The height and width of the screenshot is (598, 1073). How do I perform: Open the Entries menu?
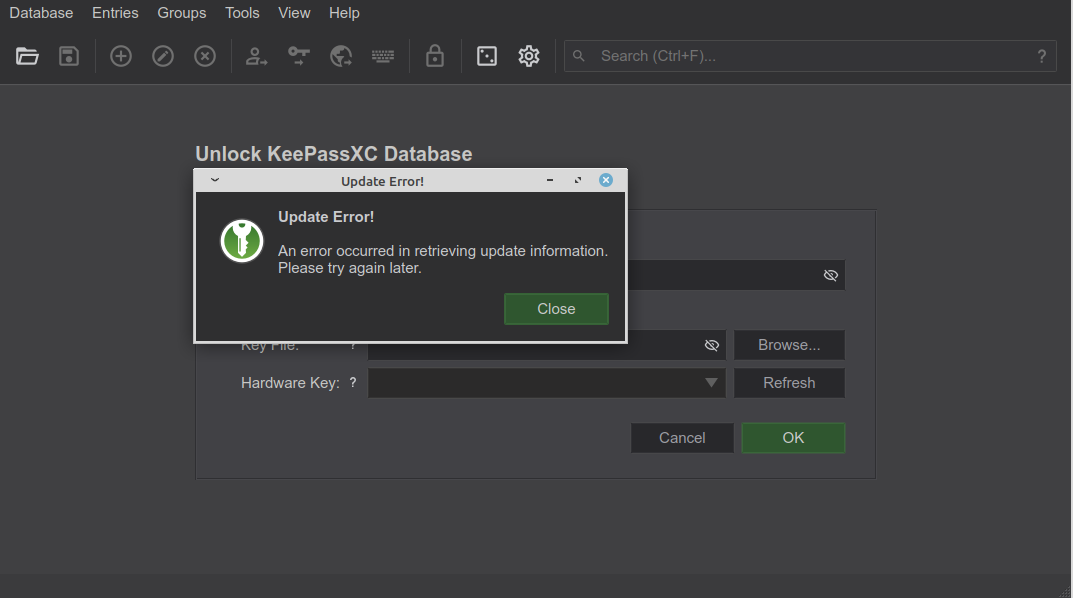click(x=115, y=13)
